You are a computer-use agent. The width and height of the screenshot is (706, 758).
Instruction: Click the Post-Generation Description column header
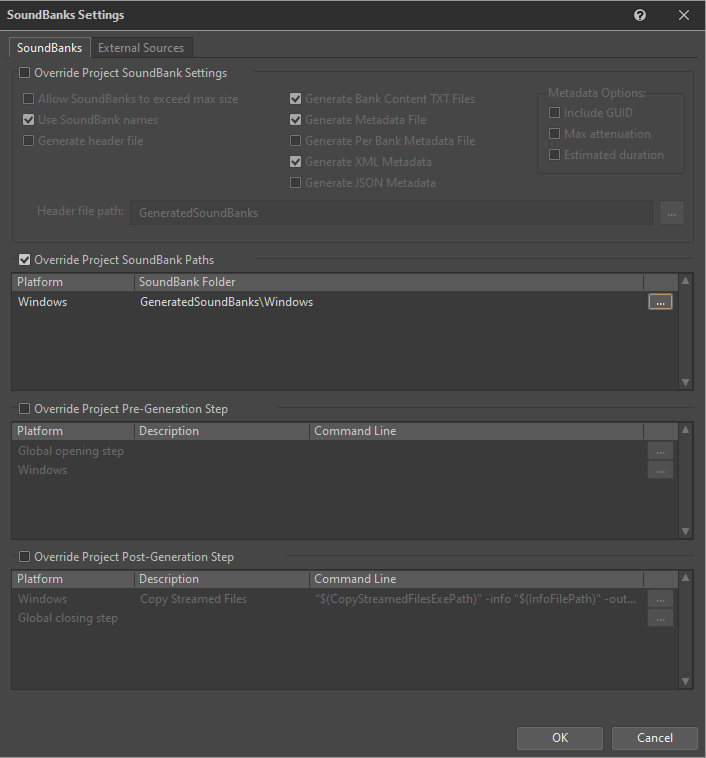(x=222, y=579)
